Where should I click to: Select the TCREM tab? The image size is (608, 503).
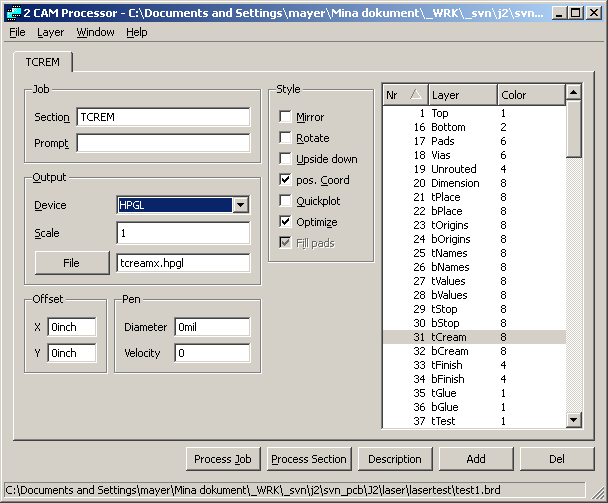pyautogui.click(x=43, y=62)
